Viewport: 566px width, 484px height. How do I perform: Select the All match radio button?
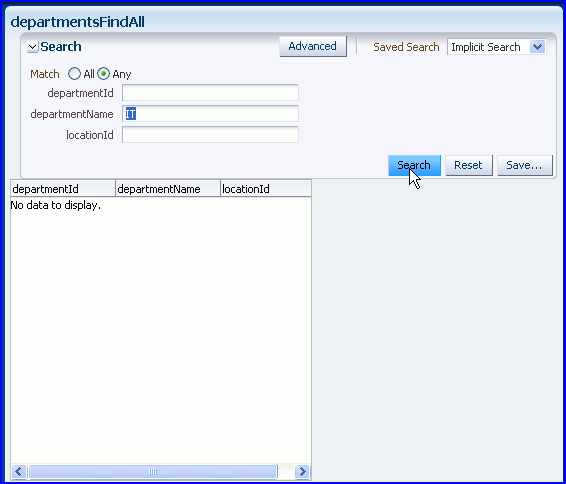74,74
